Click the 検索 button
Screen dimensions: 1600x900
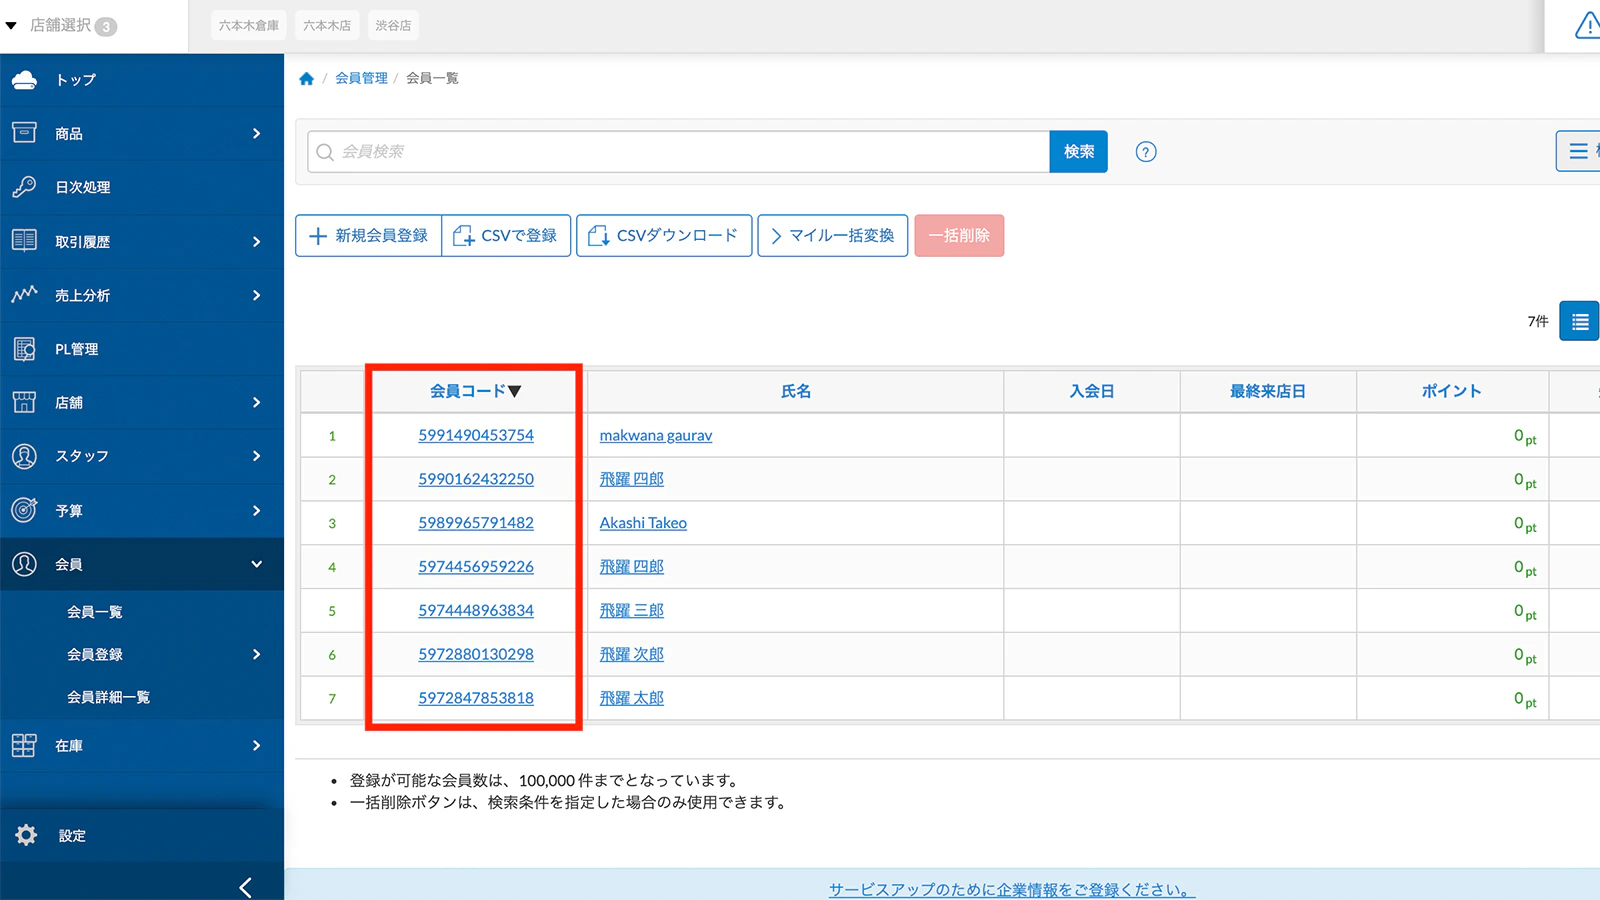(1079, 151)
